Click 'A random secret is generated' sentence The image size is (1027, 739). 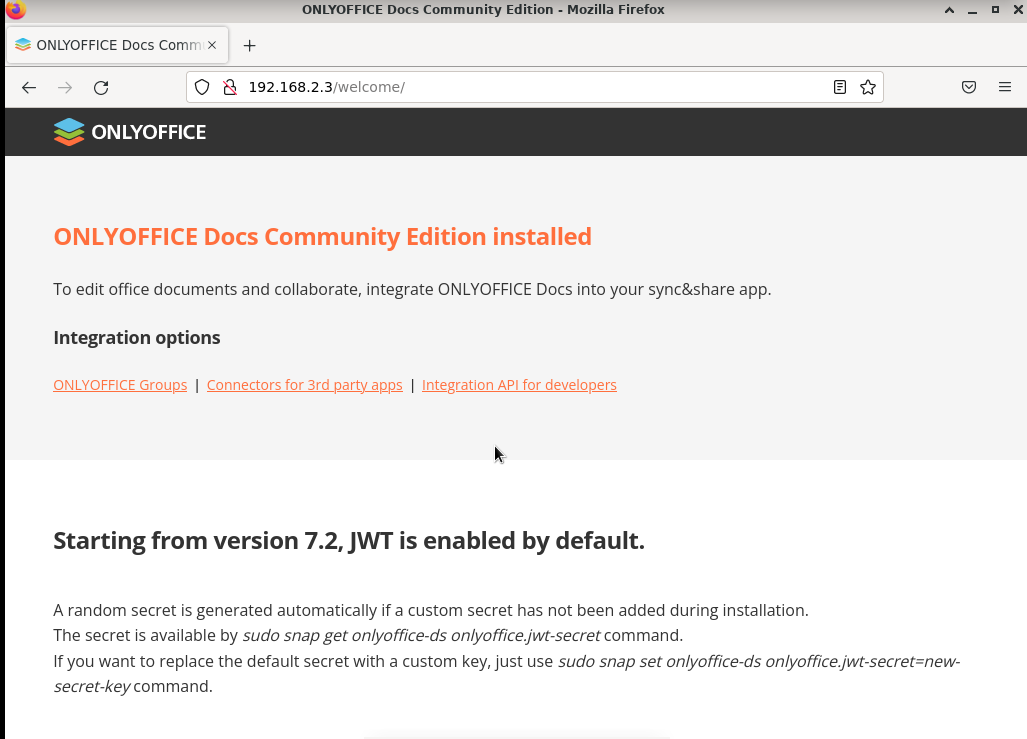(x=431, y=611)
